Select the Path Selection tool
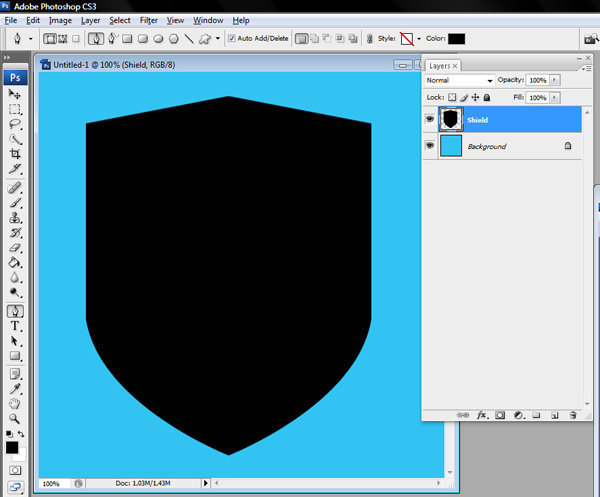This screenshot has height=497, width=600. [15, 341]
